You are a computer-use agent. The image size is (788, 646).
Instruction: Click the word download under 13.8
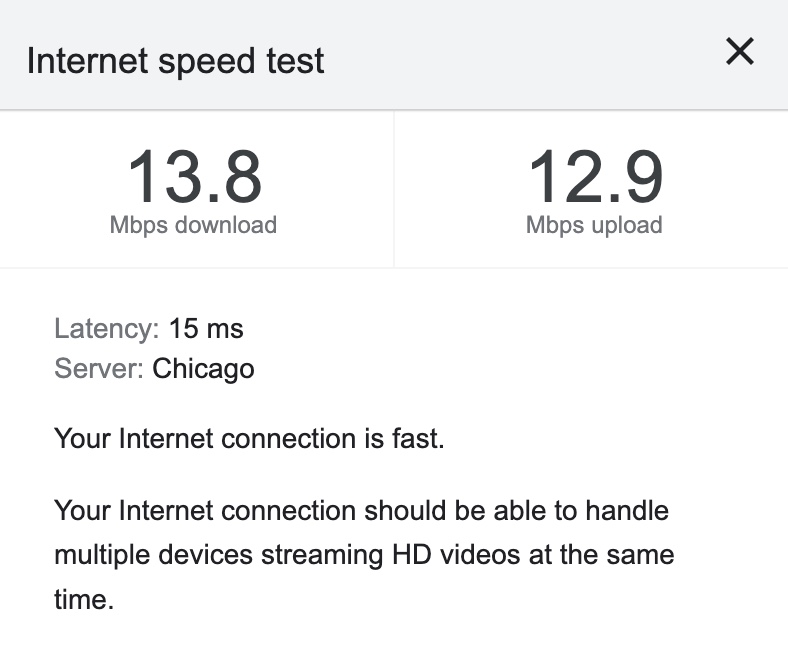click(x=225, y=225)
